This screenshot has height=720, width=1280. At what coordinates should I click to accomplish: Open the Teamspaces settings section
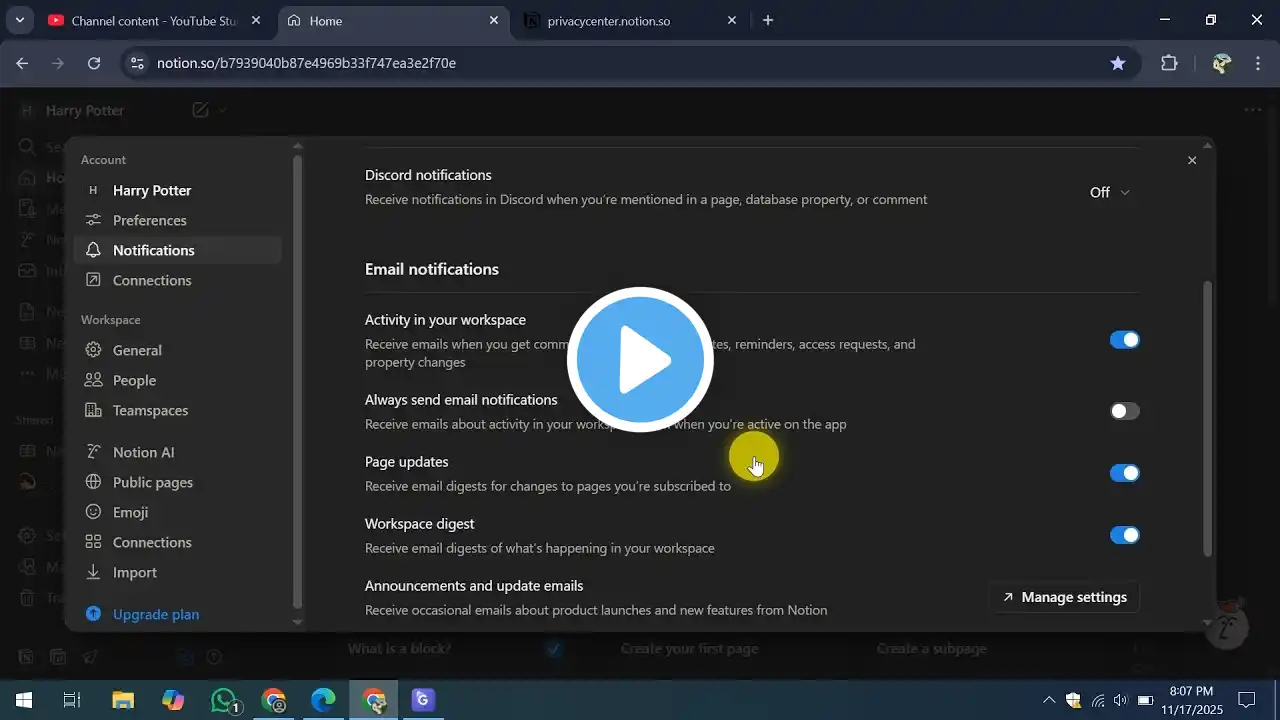pyautogui.click(x=150, y=410)
